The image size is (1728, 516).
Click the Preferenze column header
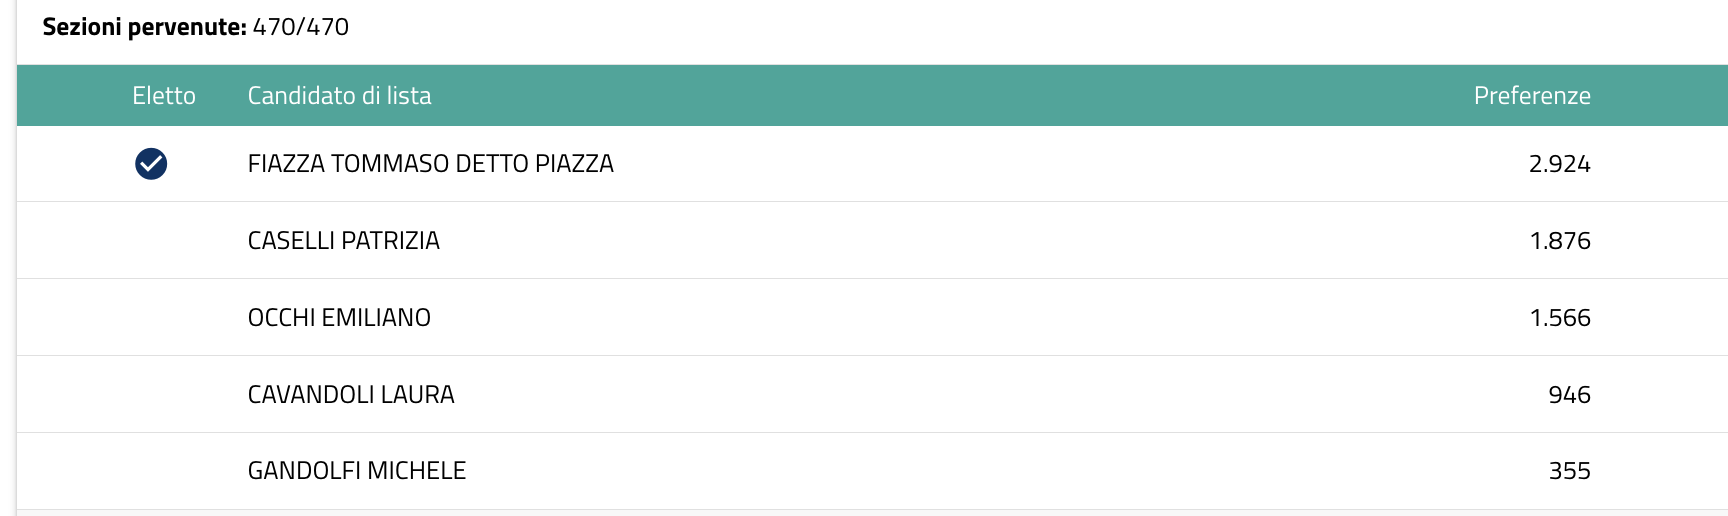(x=1531, y=96)
